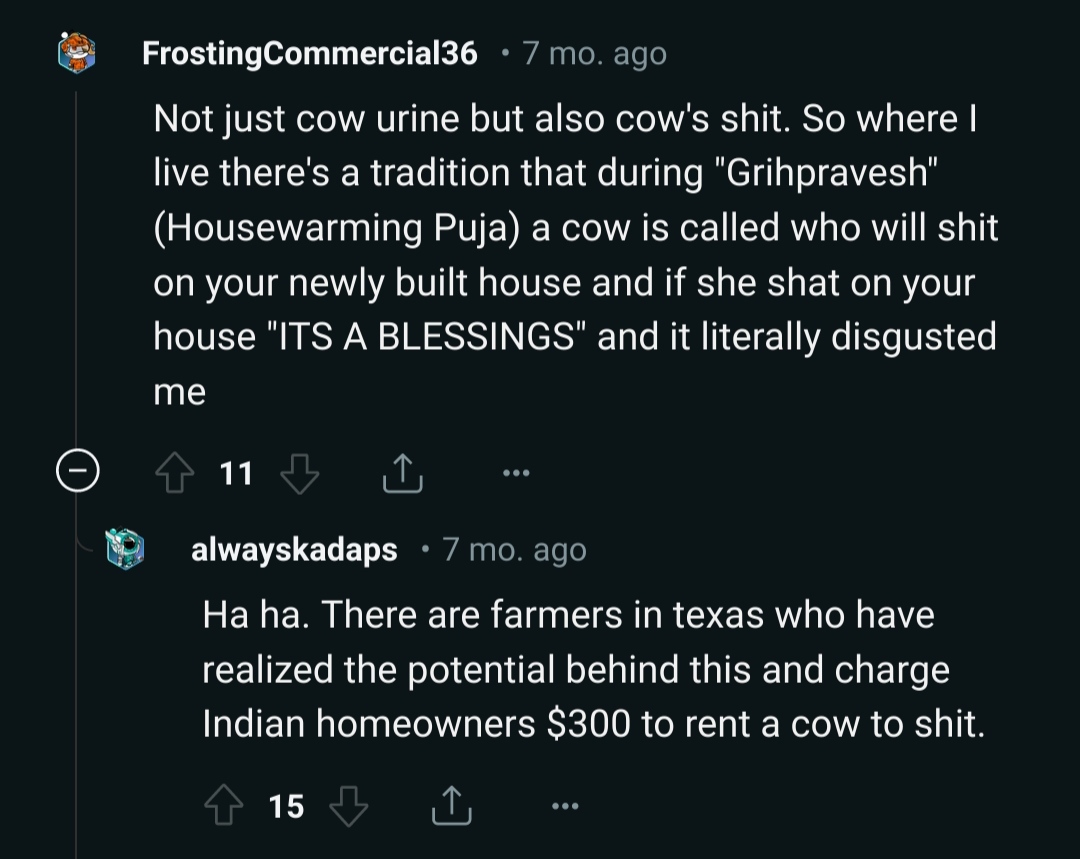Screen dimensions: 1080x859
Task: Upvote the alwayskadaps reply
Action: 222,805
